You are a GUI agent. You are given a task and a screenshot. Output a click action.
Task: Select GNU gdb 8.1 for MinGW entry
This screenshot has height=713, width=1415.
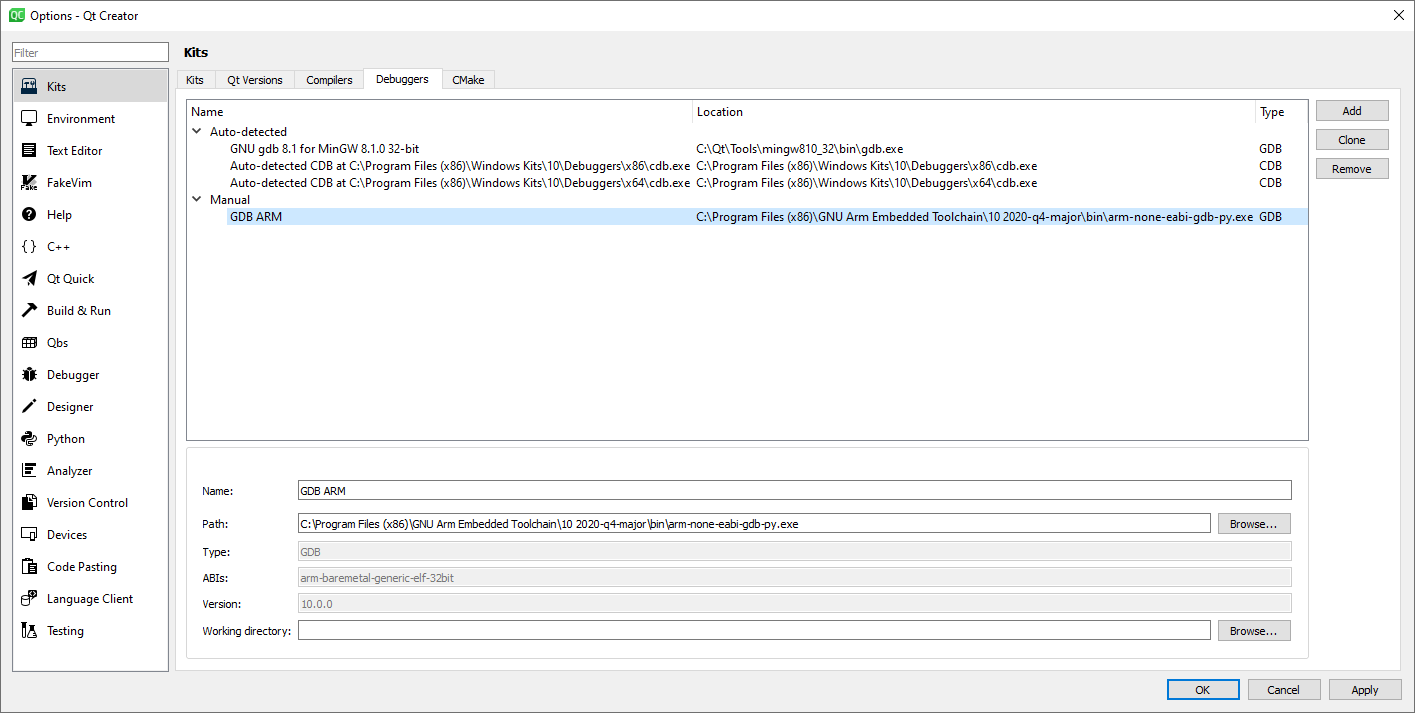[x=324, y=149]
